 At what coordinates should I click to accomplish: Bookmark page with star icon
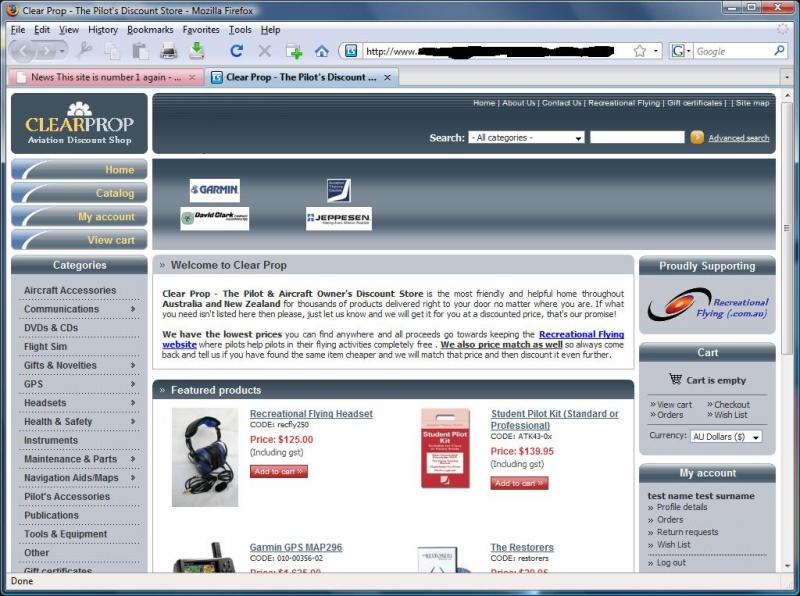click(x=639, y=51)
